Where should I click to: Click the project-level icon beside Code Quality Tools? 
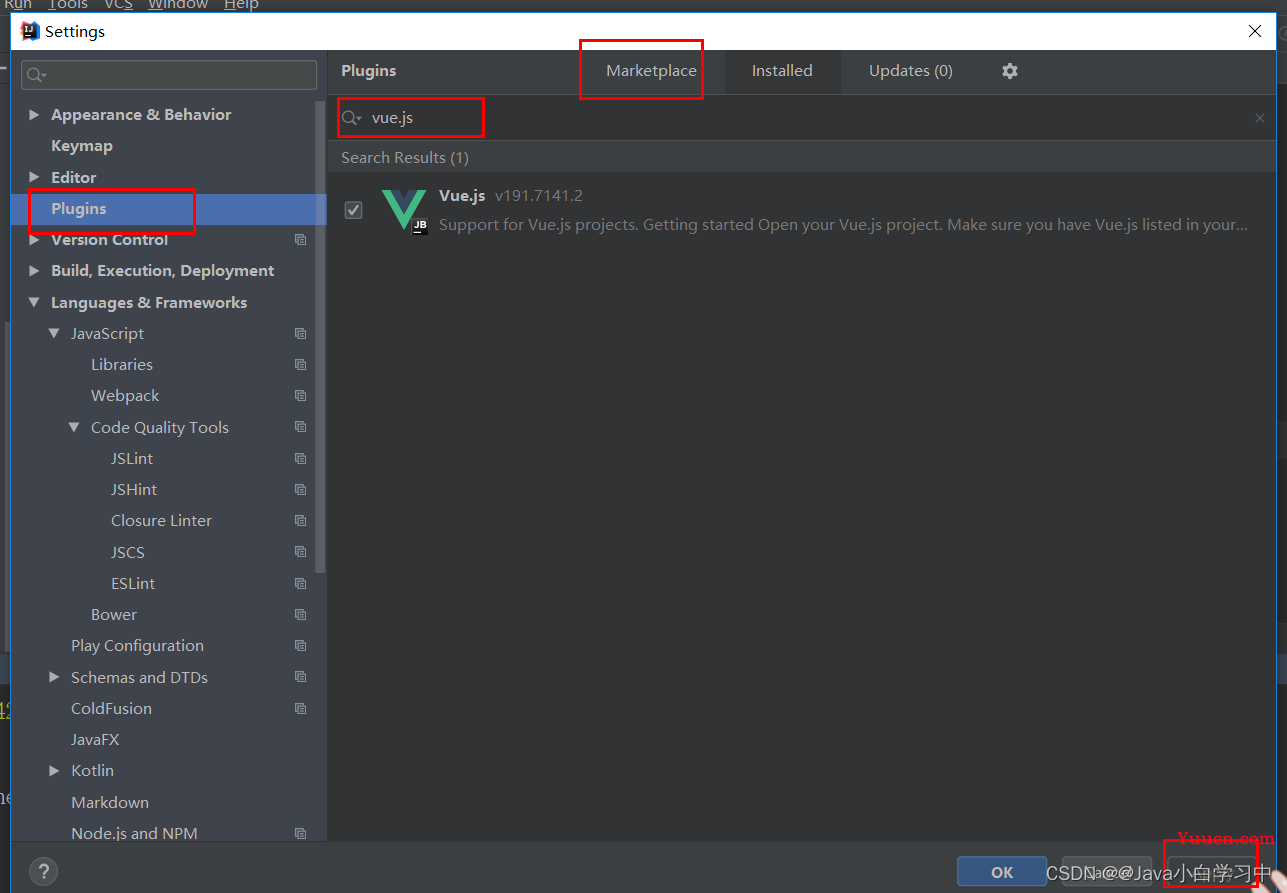[x=300, y=427]
